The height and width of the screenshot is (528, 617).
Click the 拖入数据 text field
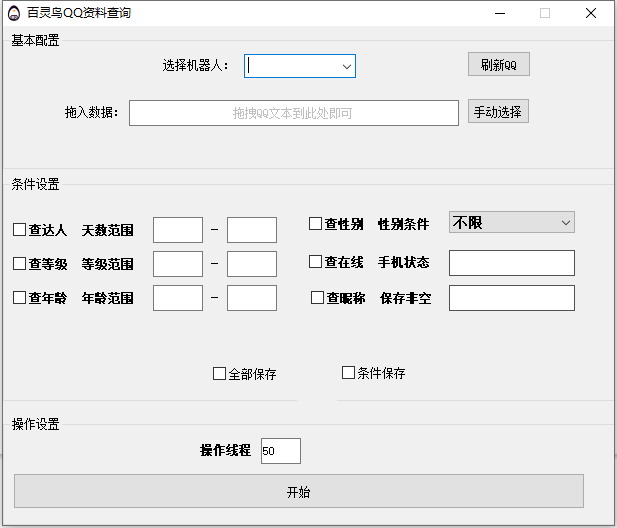(294, 113)
